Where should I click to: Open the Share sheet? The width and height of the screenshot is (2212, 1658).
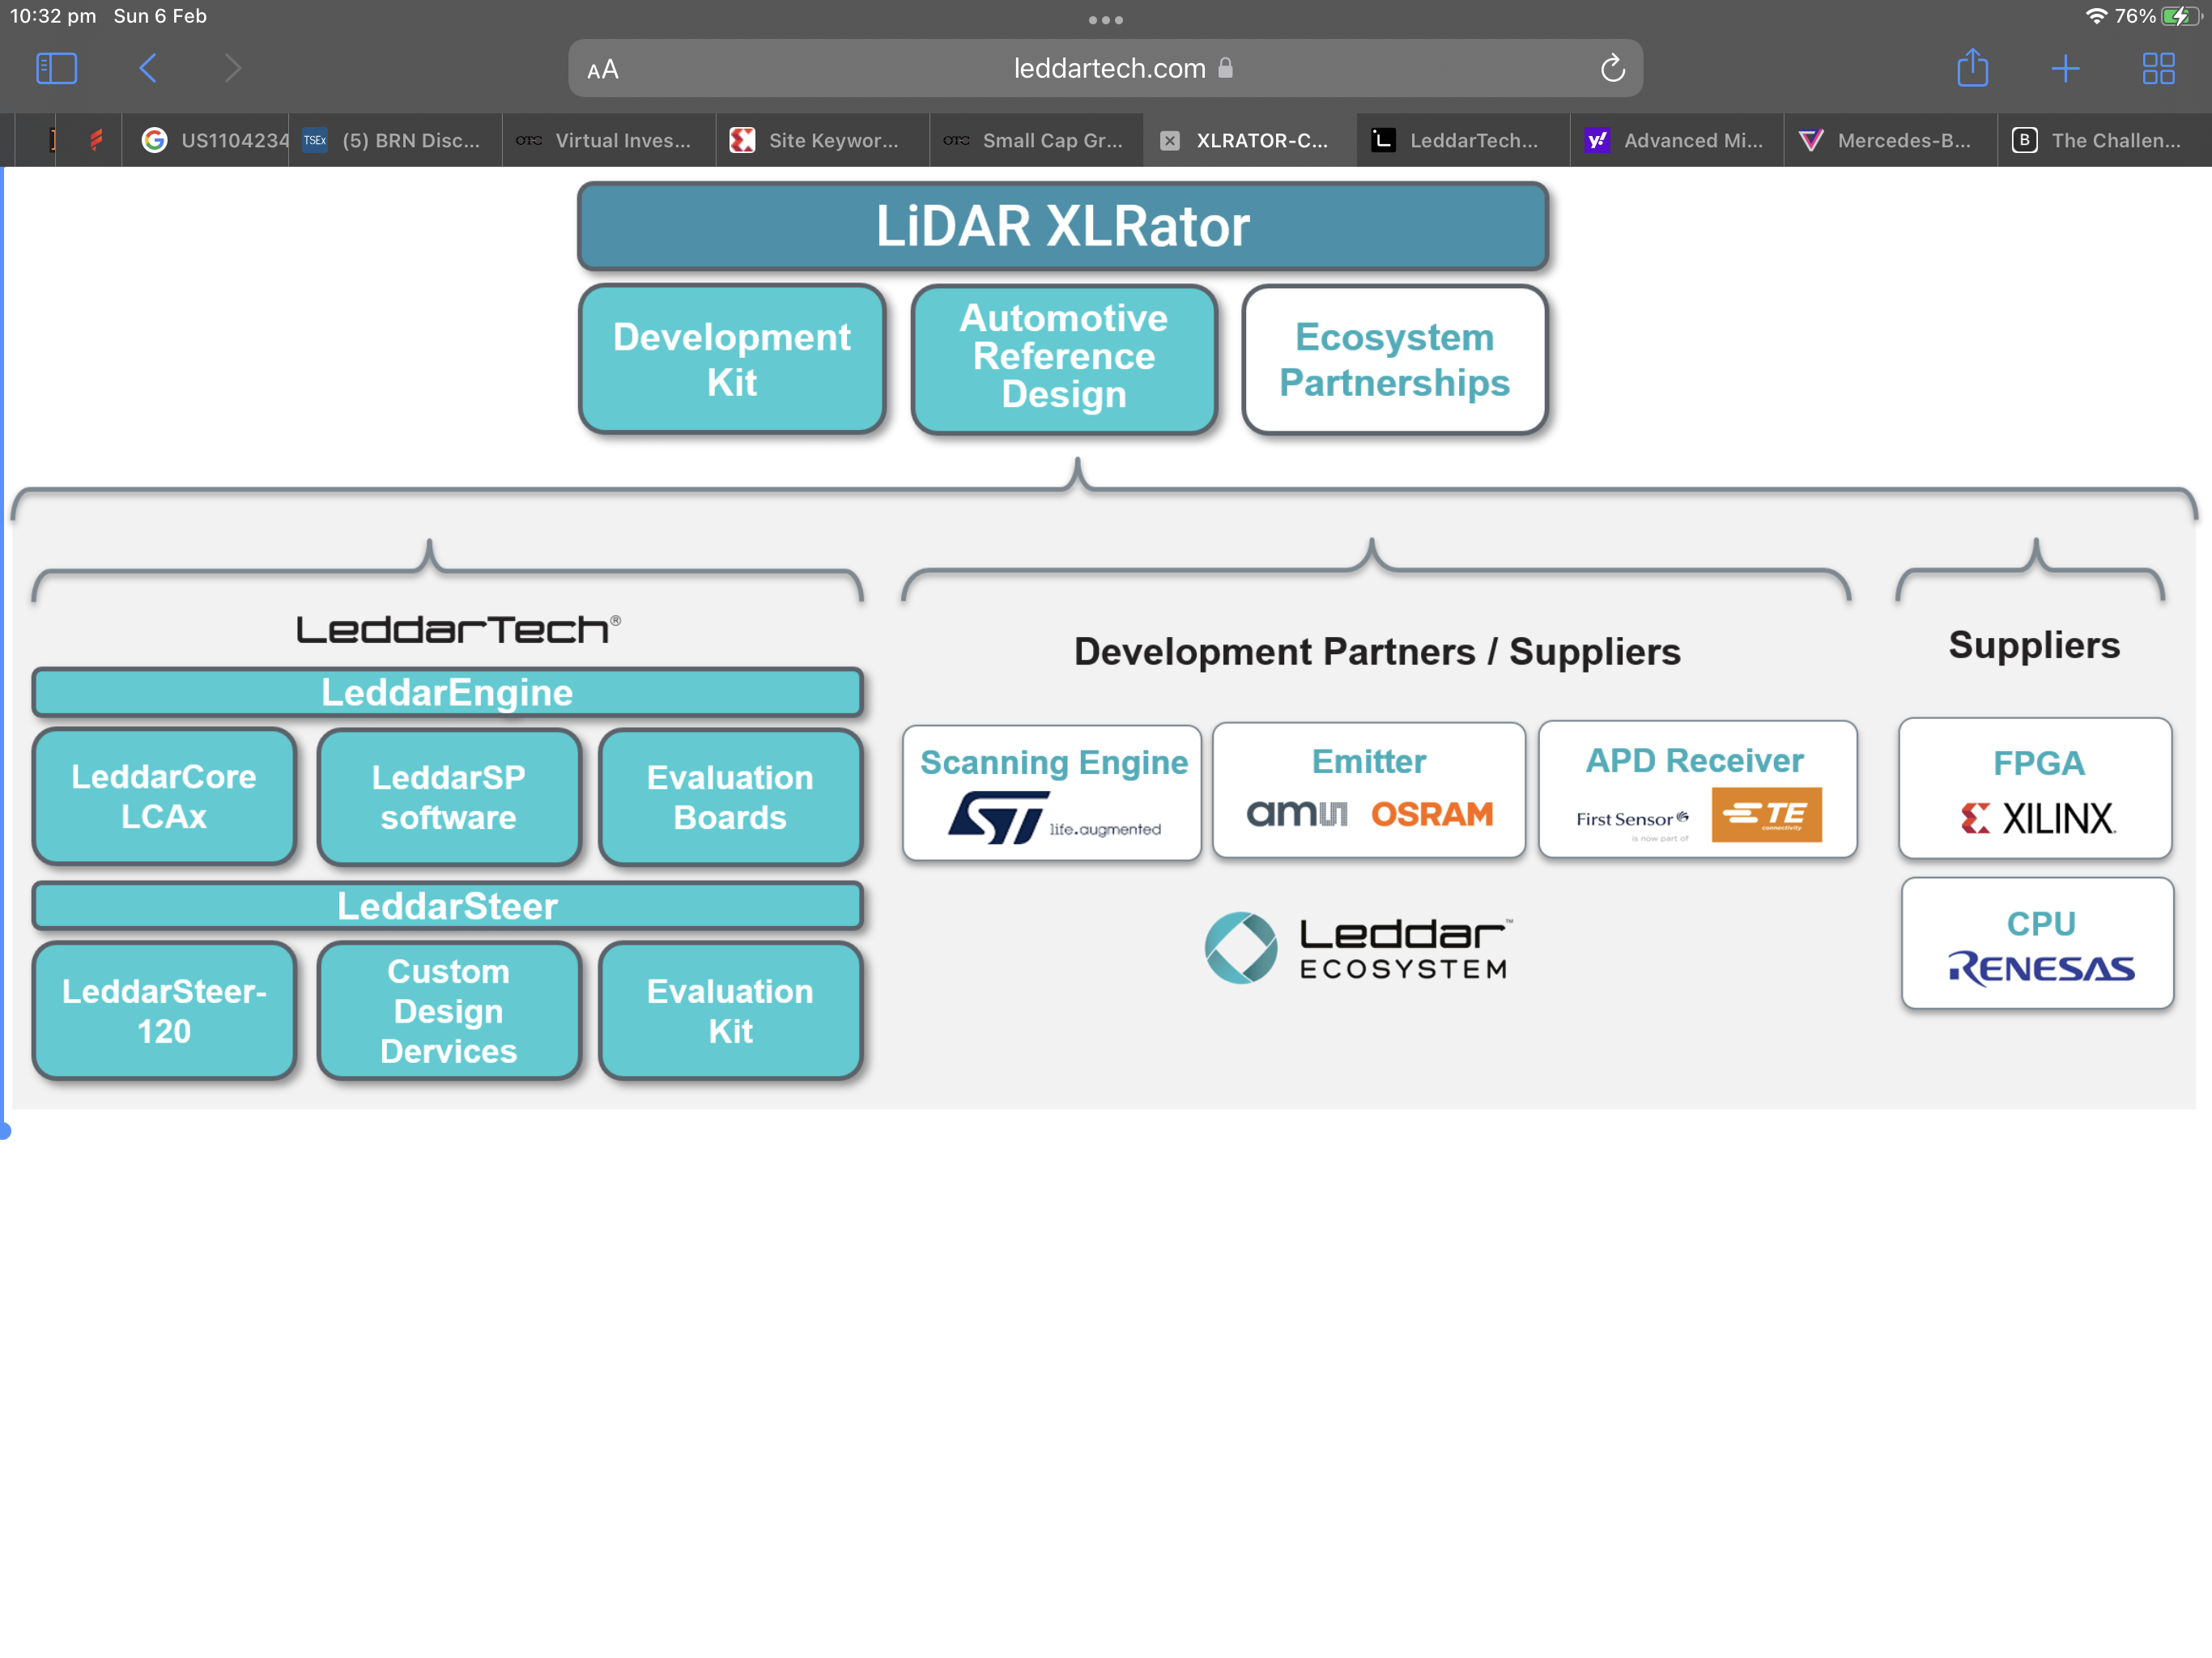coord(1972,68)
